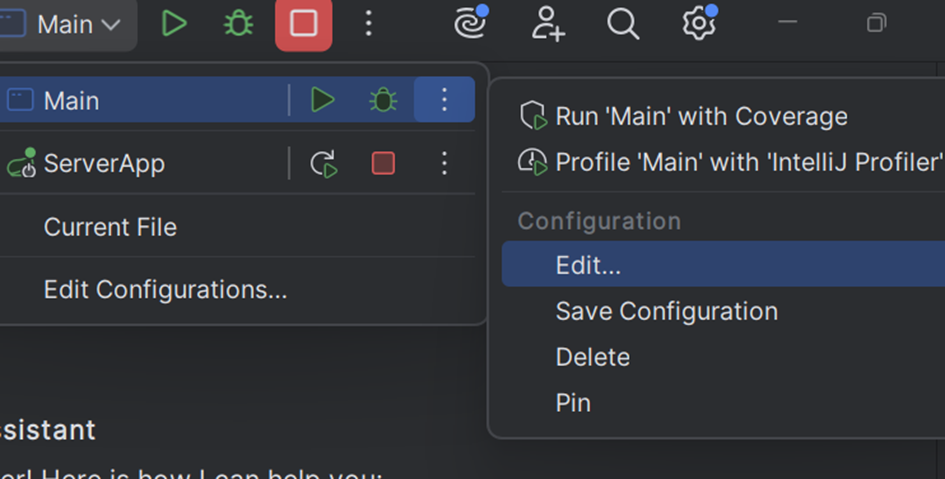Debug Main from the configurations list
Viewport: 945px width, 479px height.
[x=383, y=100]
